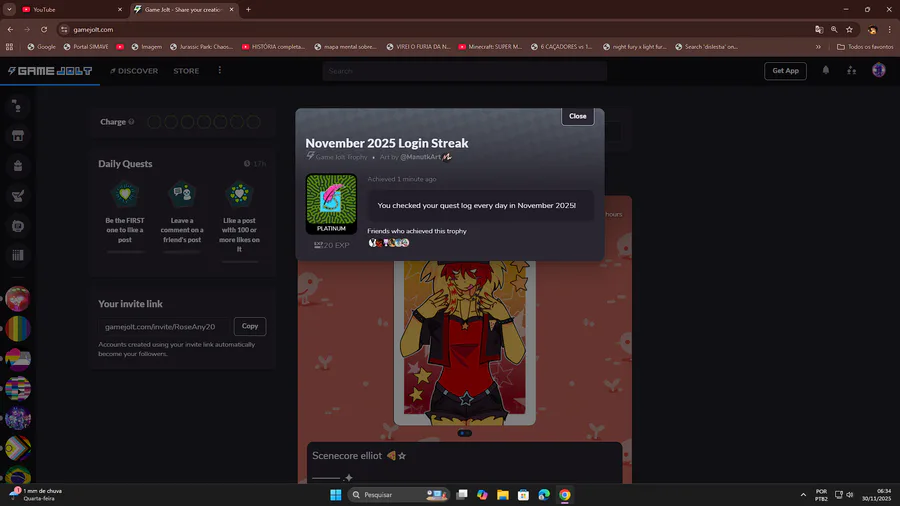Open the weather widget in the taskbar

(x=36, y=495)
